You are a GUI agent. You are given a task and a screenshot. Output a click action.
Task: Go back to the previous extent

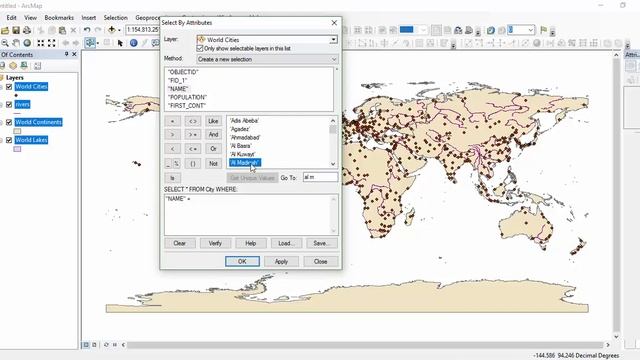pyautogui.click(x=65, y=43)
